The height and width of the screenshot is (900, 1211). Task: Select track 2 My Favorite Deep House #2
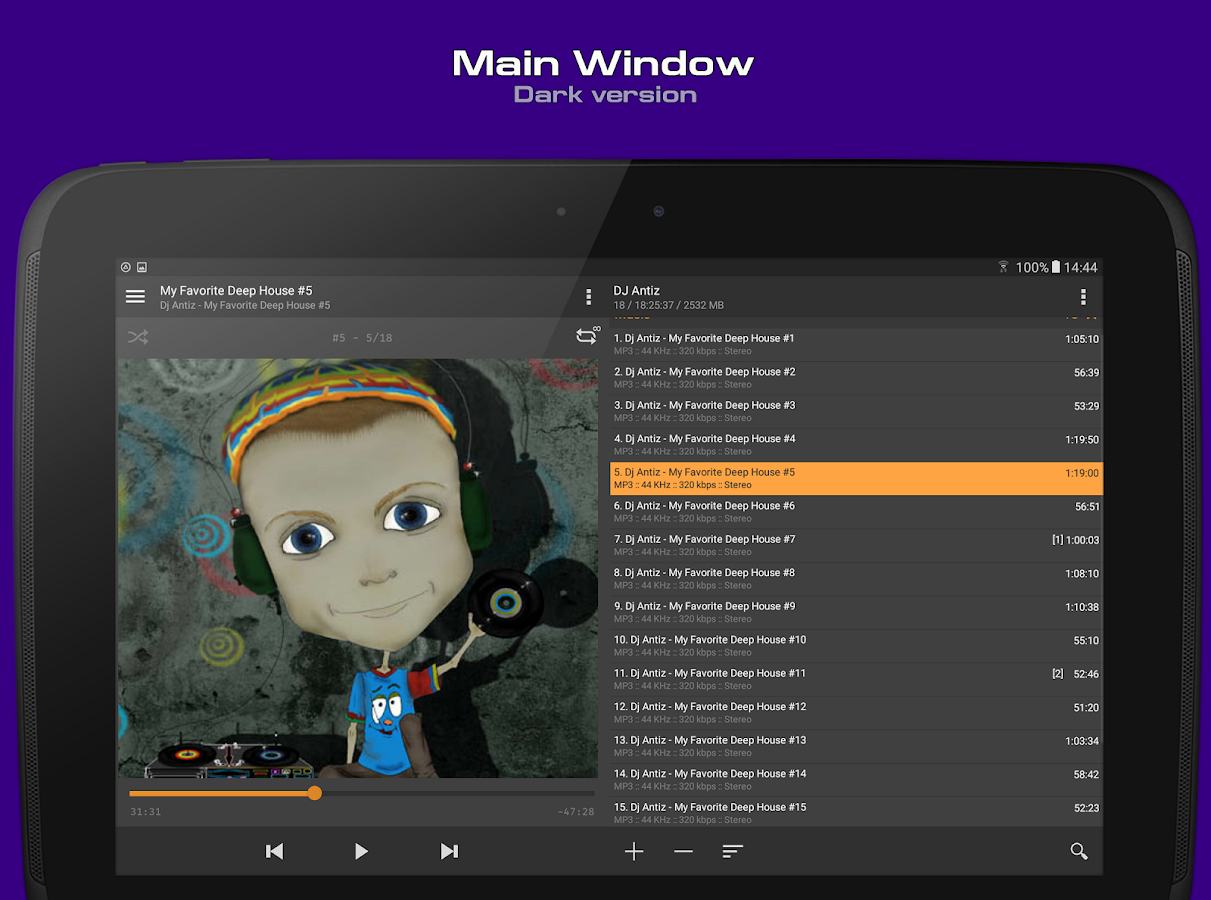(856, 378)
